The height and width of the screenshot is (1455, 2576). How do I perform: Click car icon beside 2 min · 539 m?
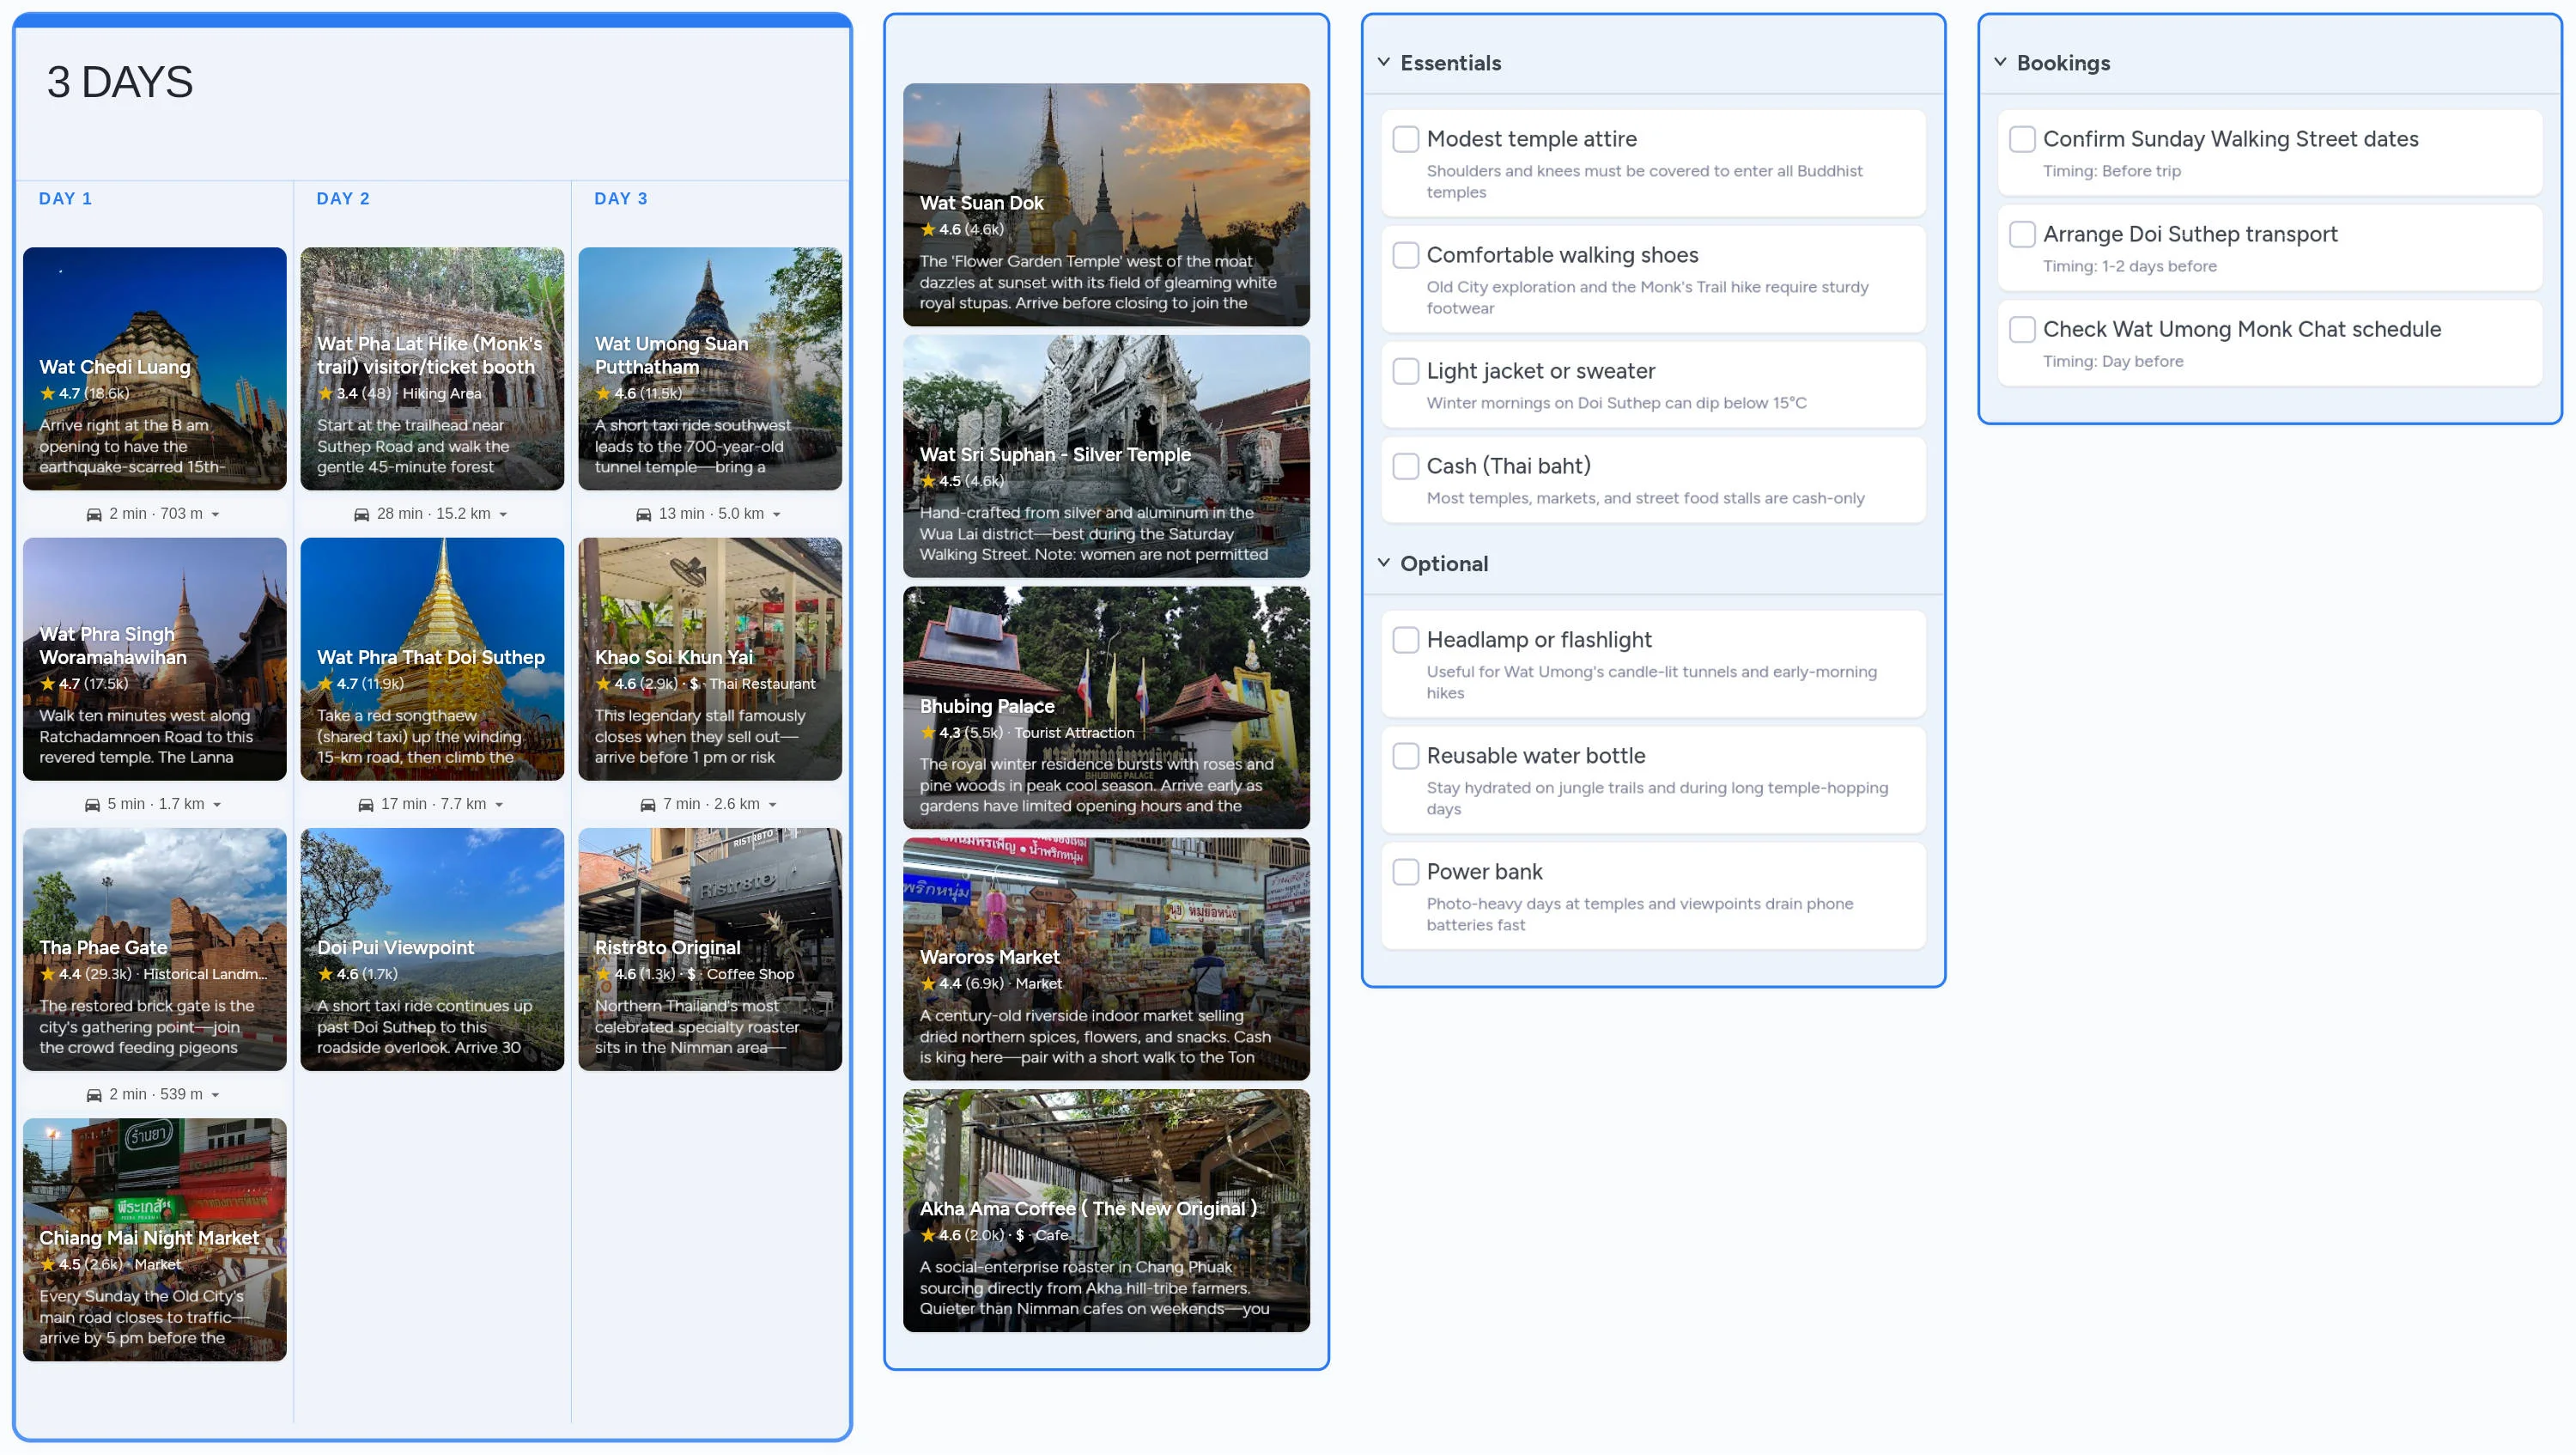(x=94, y=1094)
